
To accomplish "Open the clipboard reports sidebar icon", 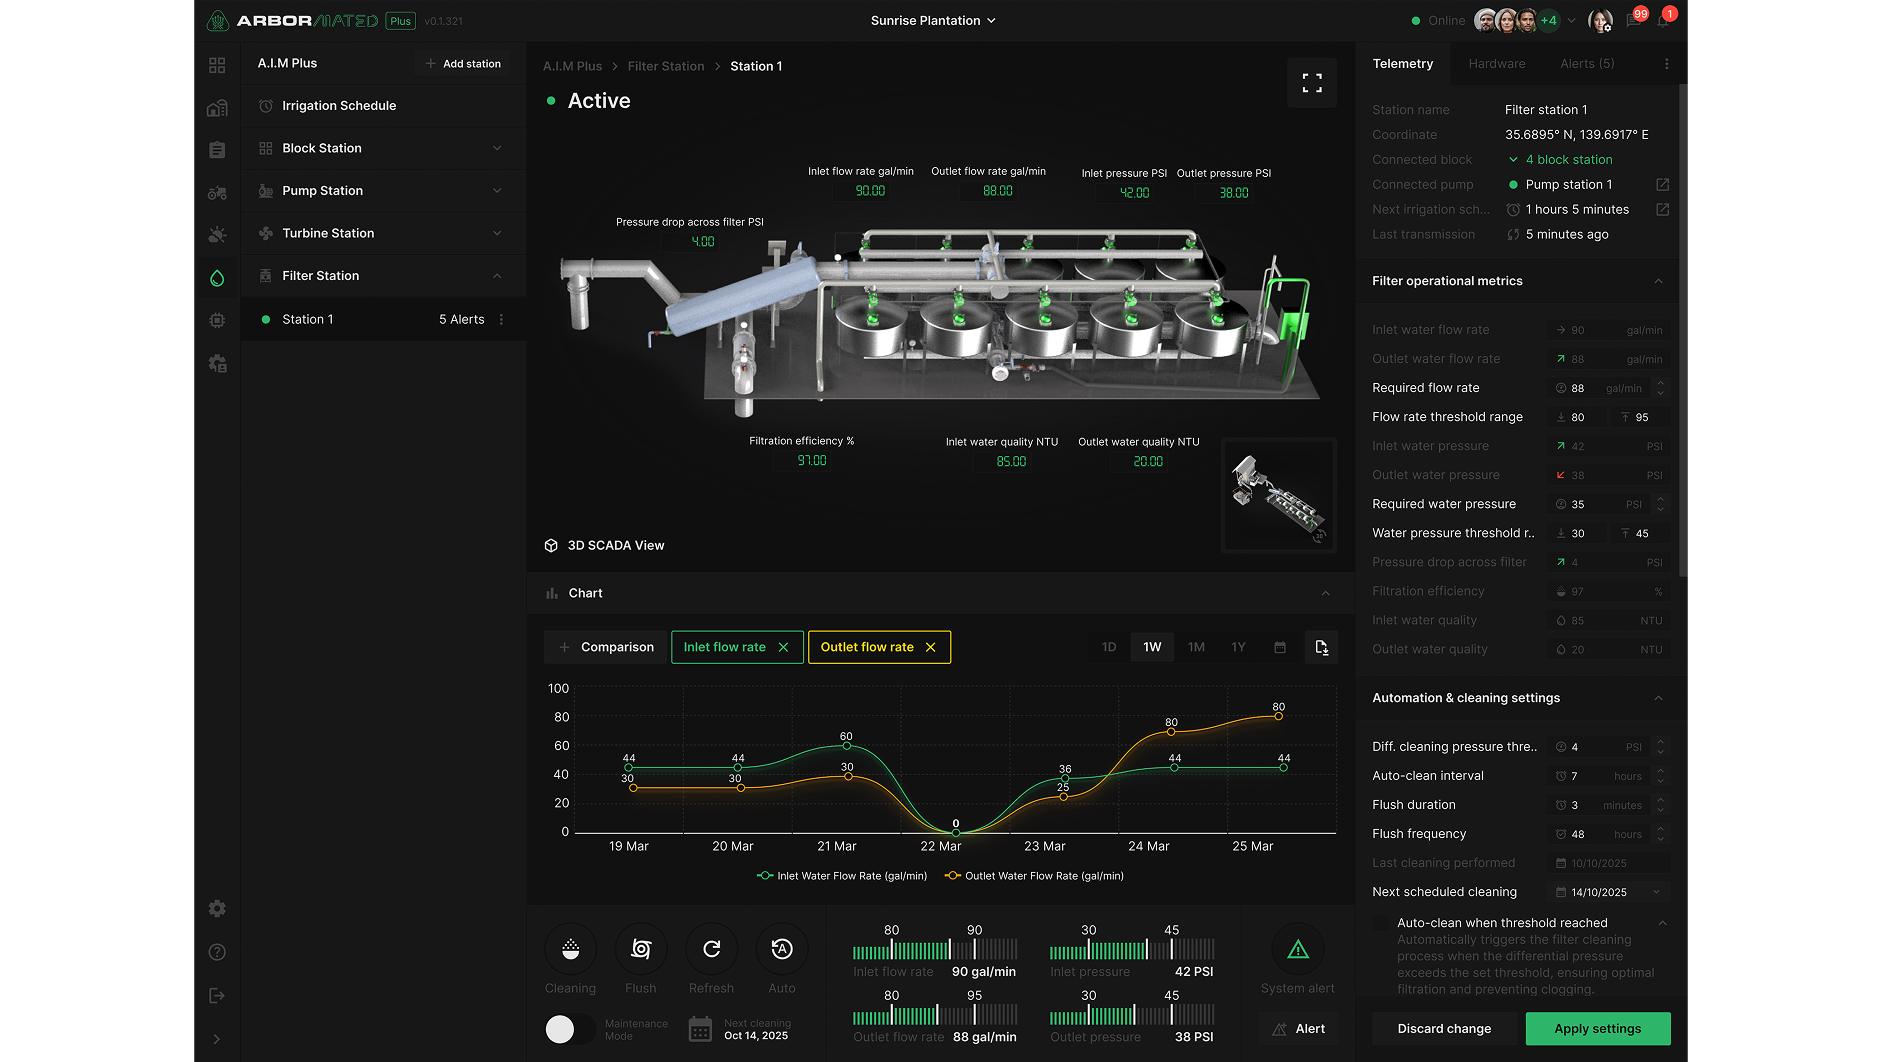I will click(217, 150).
